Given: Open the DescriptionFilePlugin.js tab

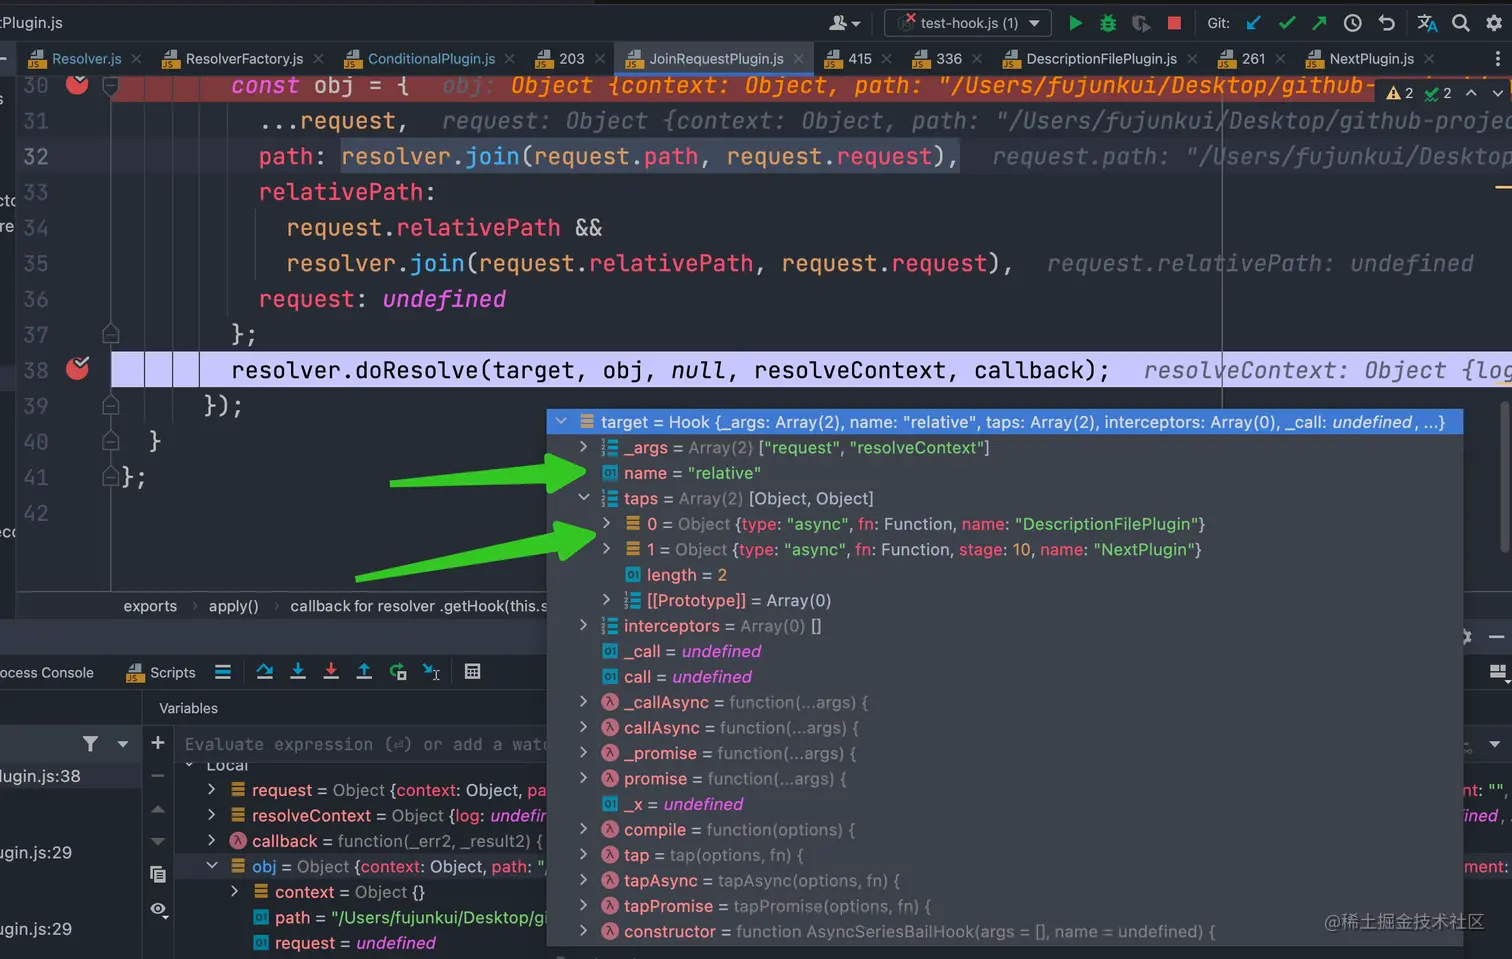Looking at the screenshot, I should tap(1100, 59).
